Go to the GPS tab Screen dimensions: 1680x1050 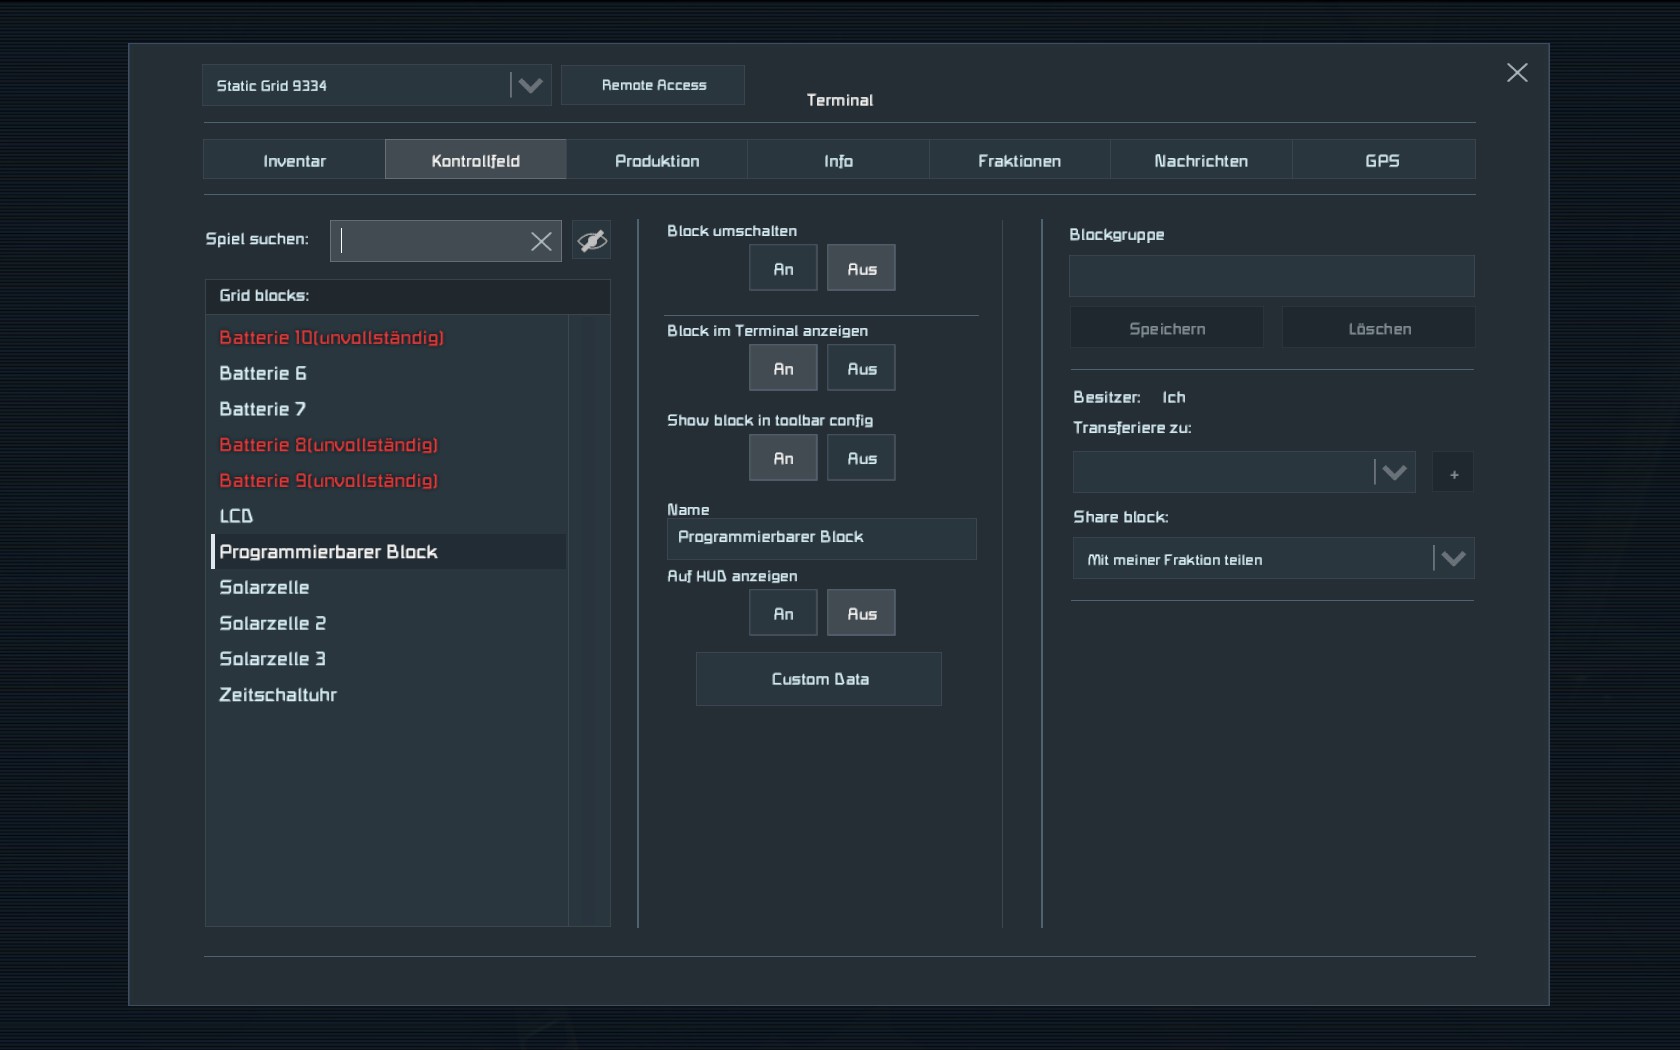tap(1382, 161)
